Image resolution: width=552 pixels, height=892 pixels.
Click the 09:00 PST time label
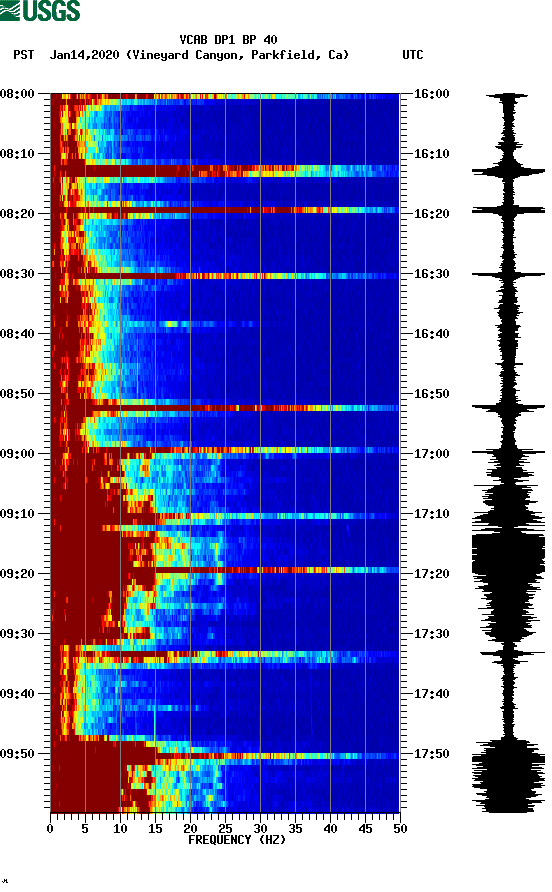[17, 454]
